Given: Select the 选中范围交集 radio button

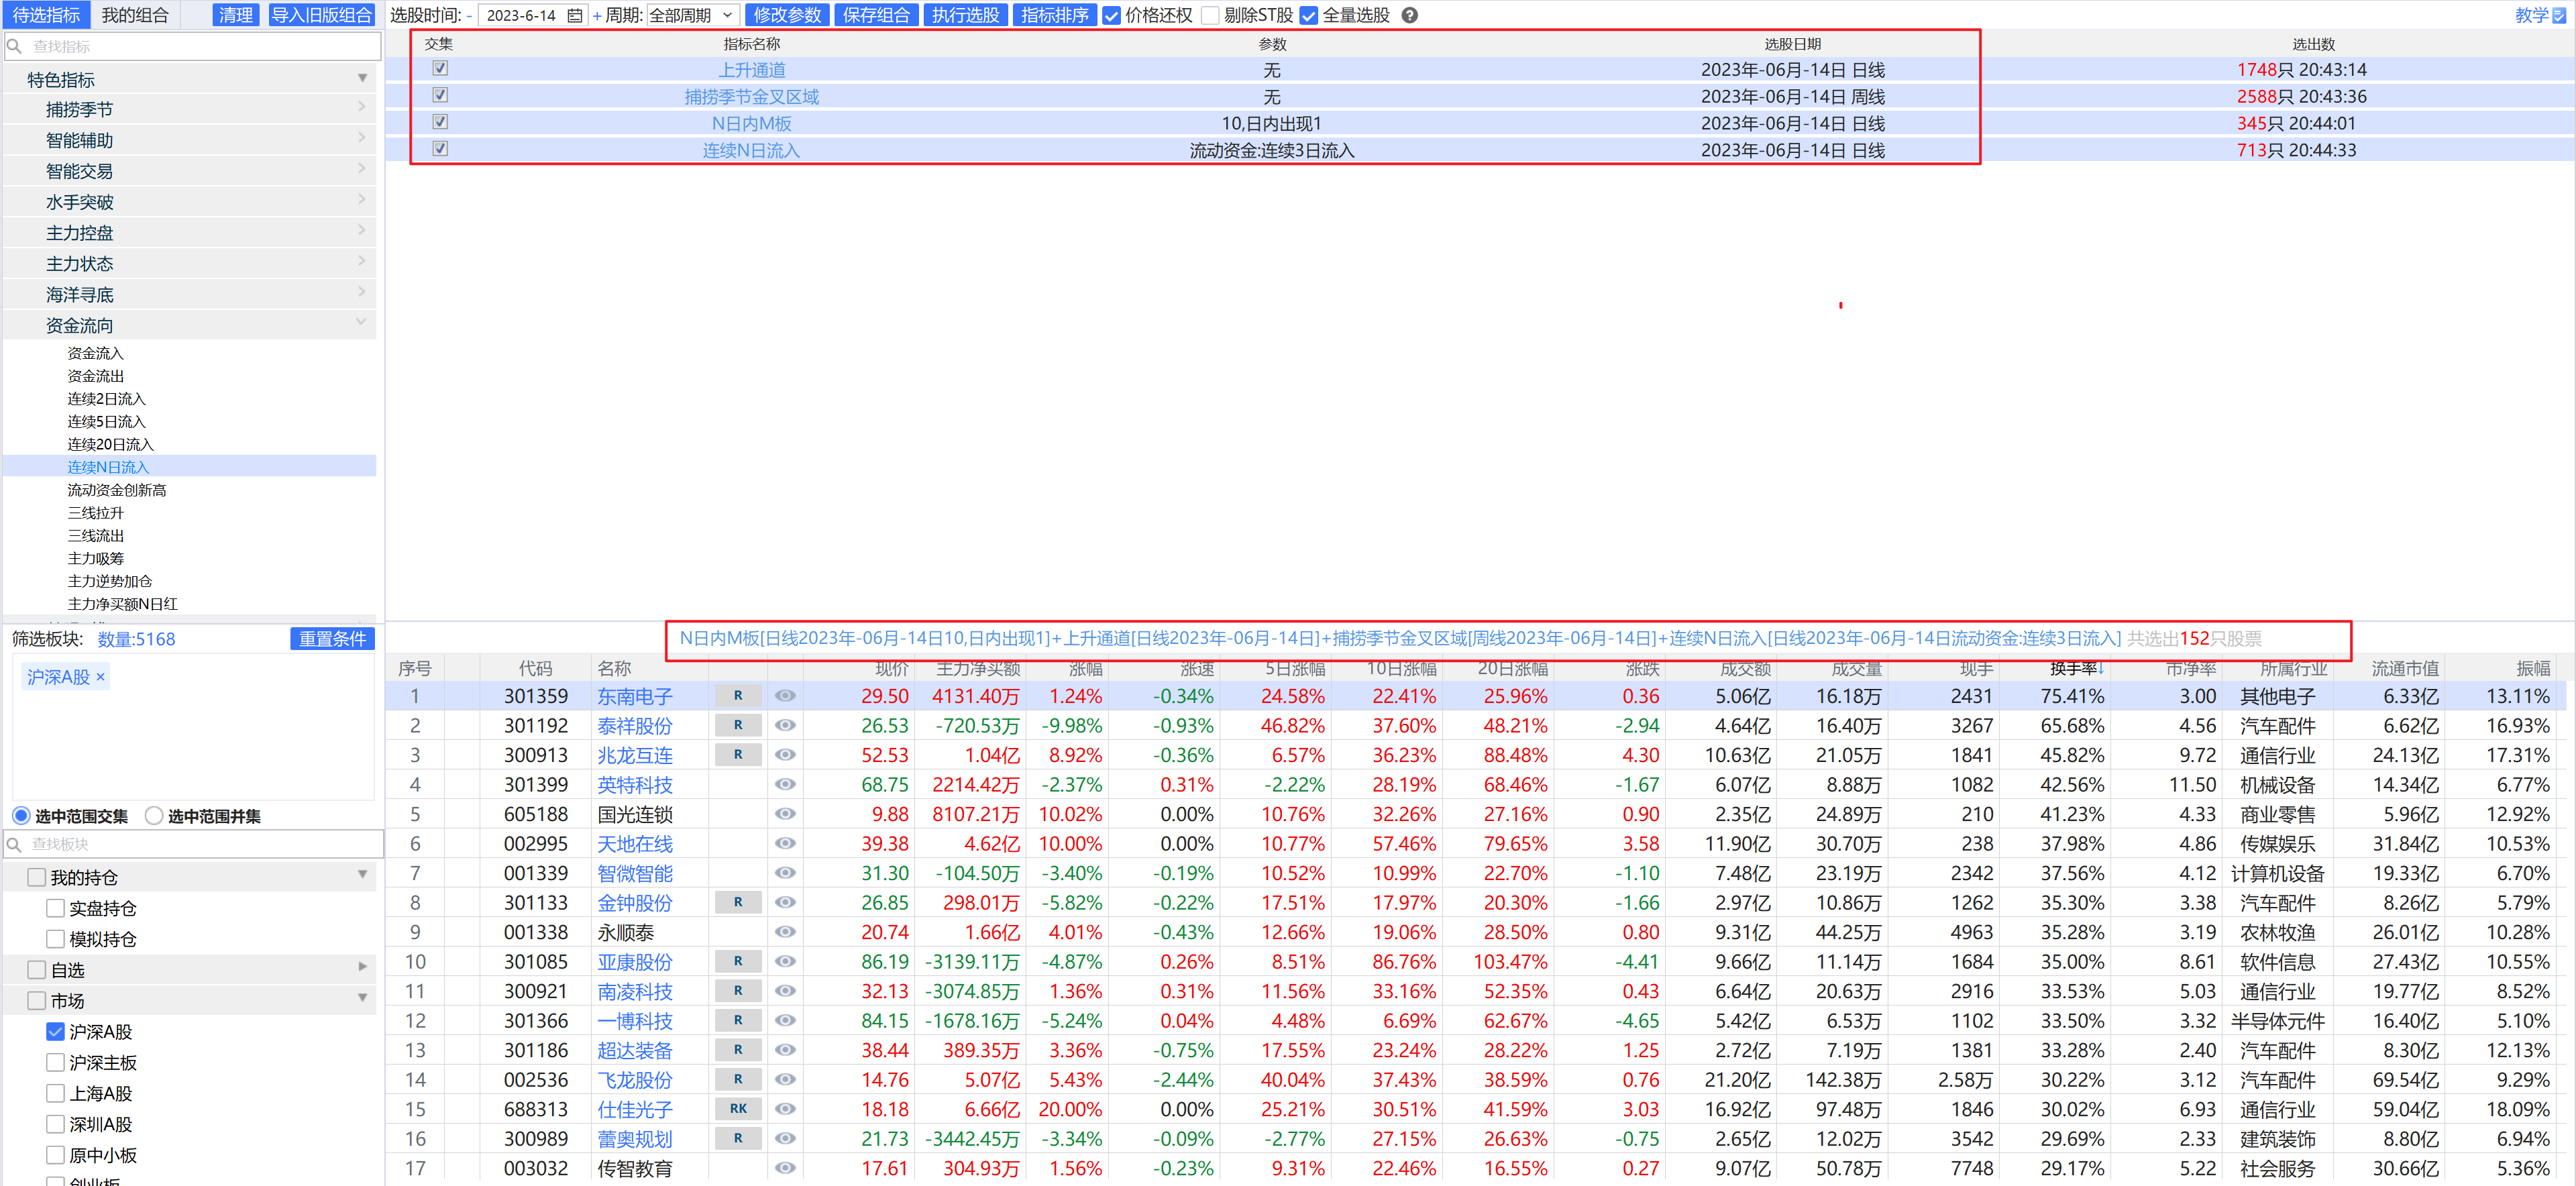Looking at the screenshot, I should coord(21,816).
